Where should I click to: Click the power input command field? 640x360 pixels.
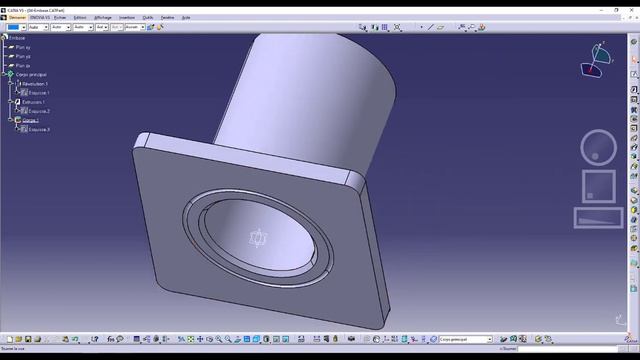coord(567,349)
